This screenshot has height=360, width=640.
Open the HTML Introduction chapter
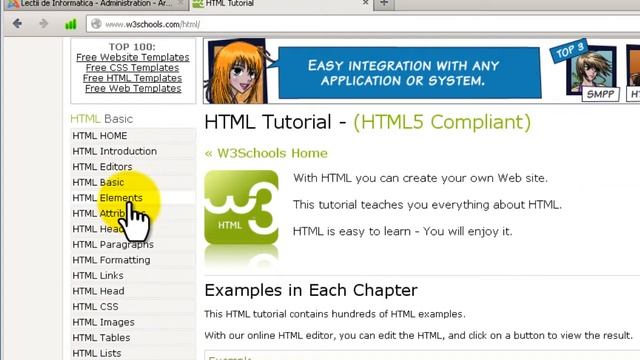133,151
